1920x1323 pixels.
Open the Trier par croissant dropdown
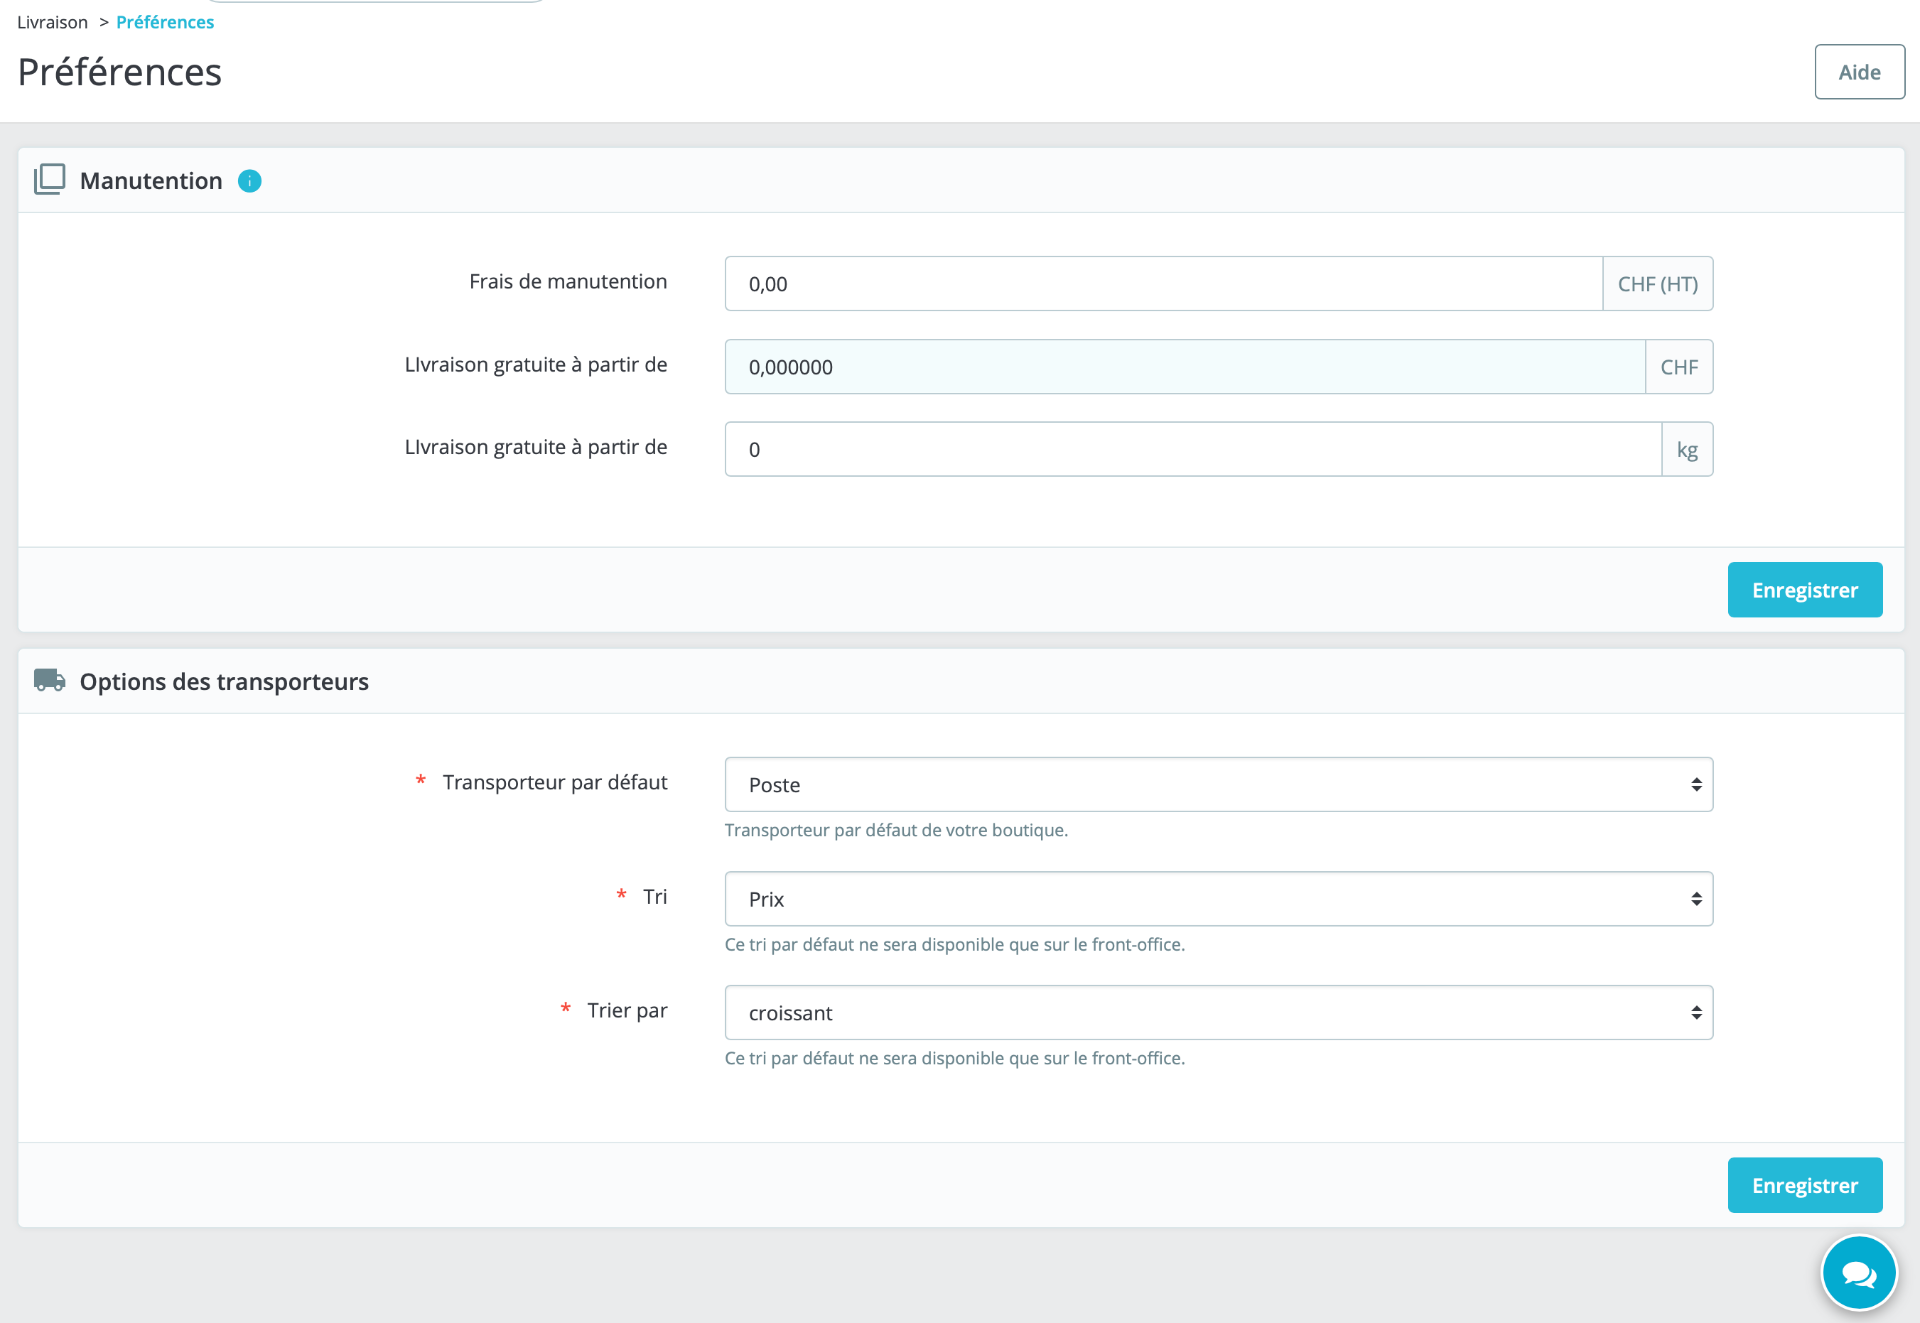coord(1218,1013)
